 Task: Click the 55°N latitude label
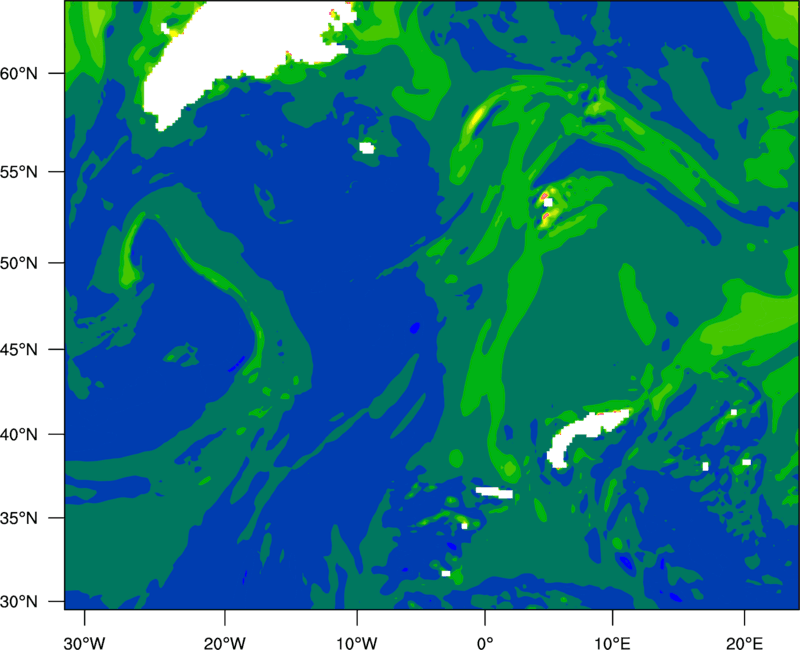click(x=19, y=172)
